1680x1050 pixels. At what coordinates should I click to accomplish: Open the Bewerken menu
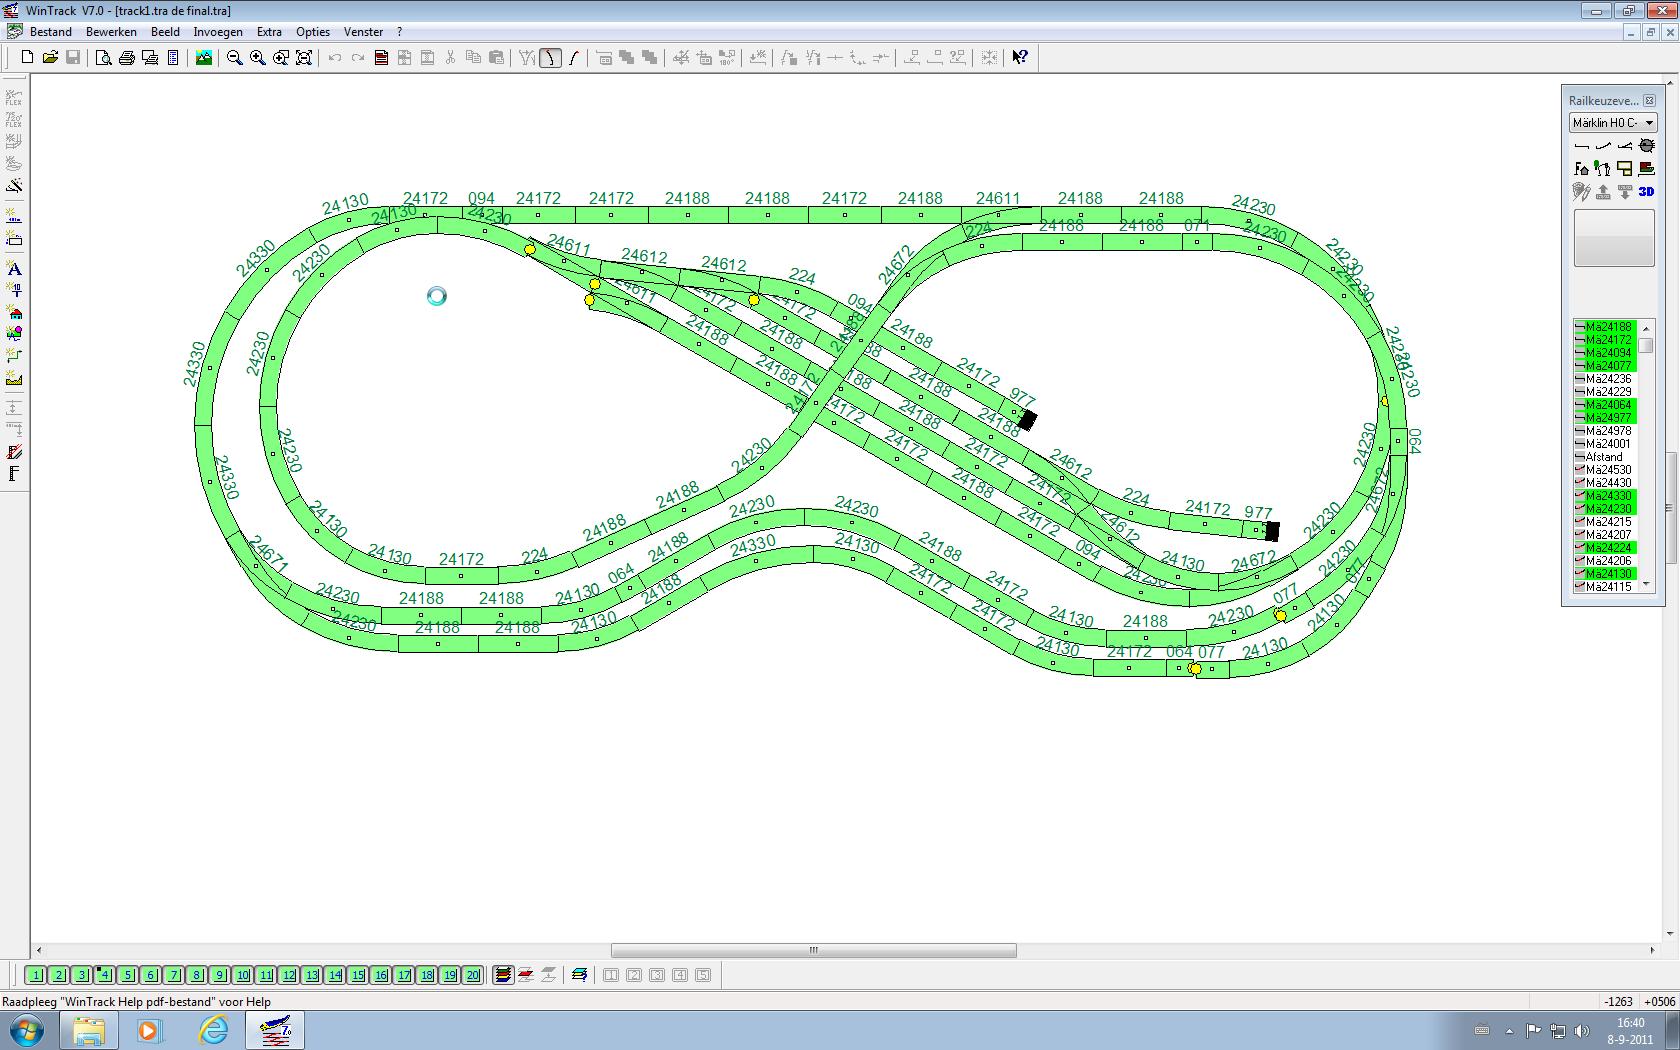(111, 32)
